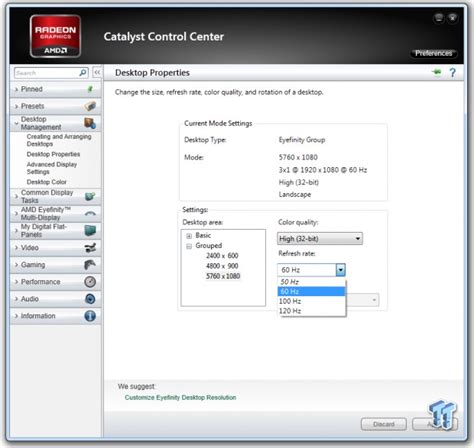The width and height of the screenshot is (474, 448).
Task: Open Desktop Properties in sidebar
Action: (53, 154)
